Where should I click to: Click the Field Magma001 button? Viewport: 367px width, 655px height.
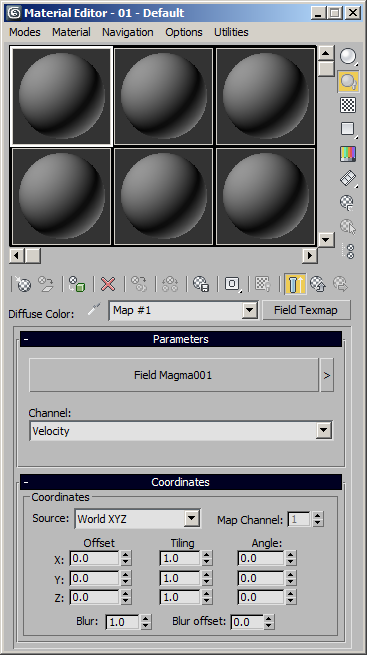(173, 375)
